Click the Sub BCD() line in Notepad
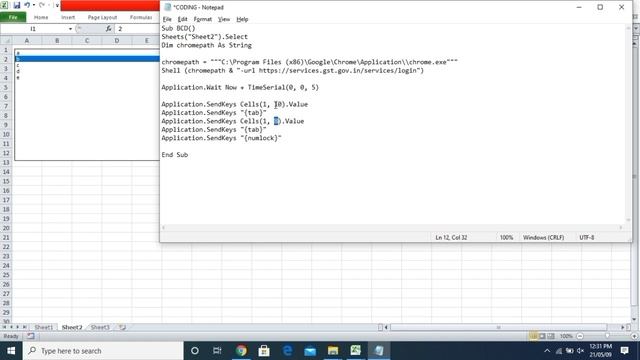640x360 pixels. [178, 28]
